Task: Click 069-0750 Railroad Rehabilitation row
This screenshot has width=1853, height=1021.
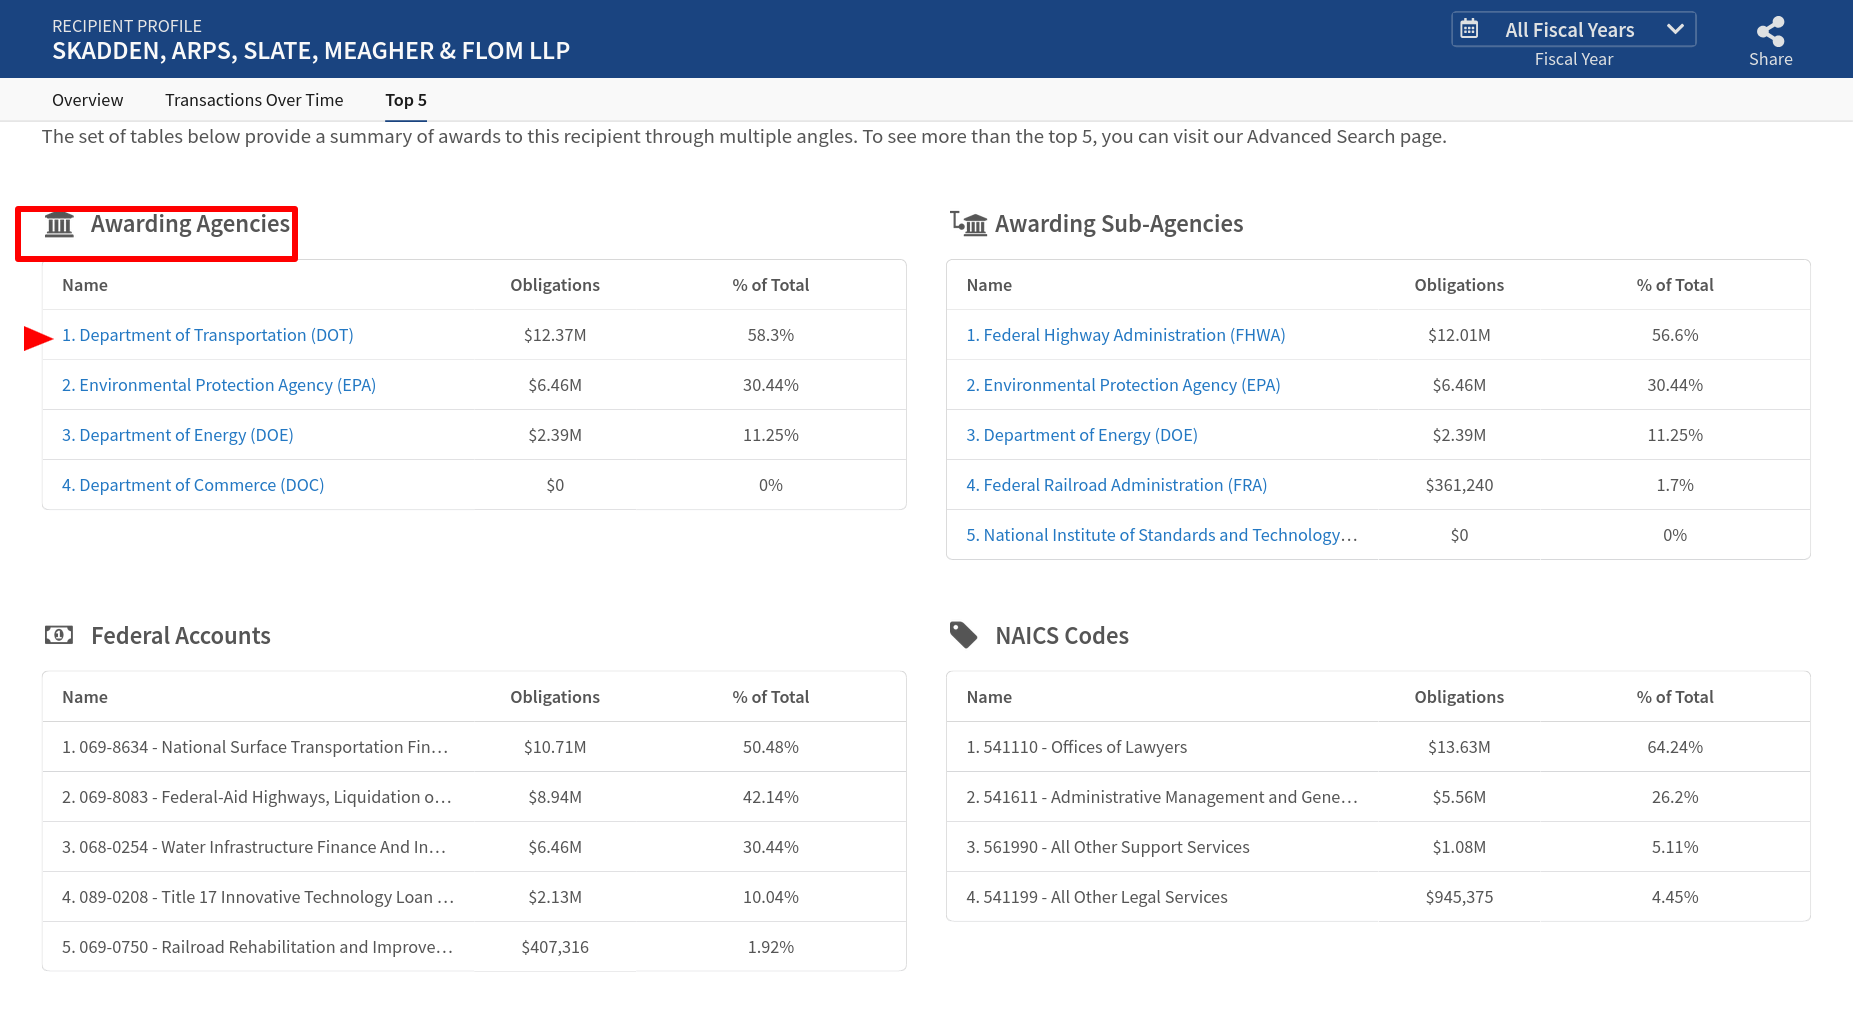Action: (x=474, y=947)
